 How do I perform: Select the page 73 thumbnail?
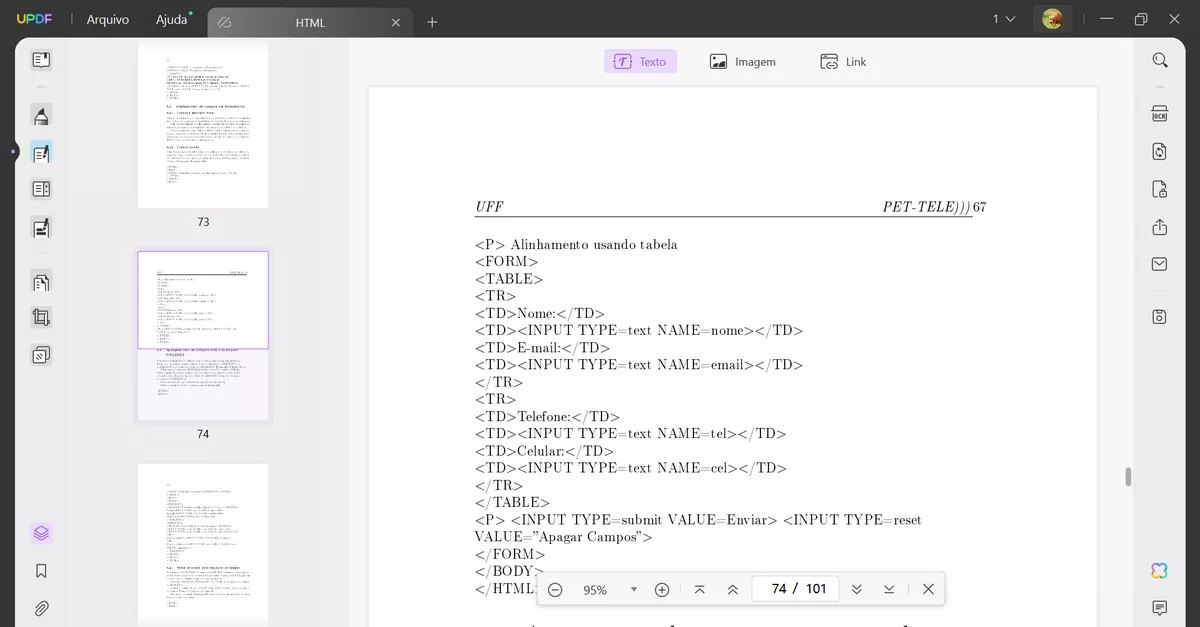tap(203, 125)
